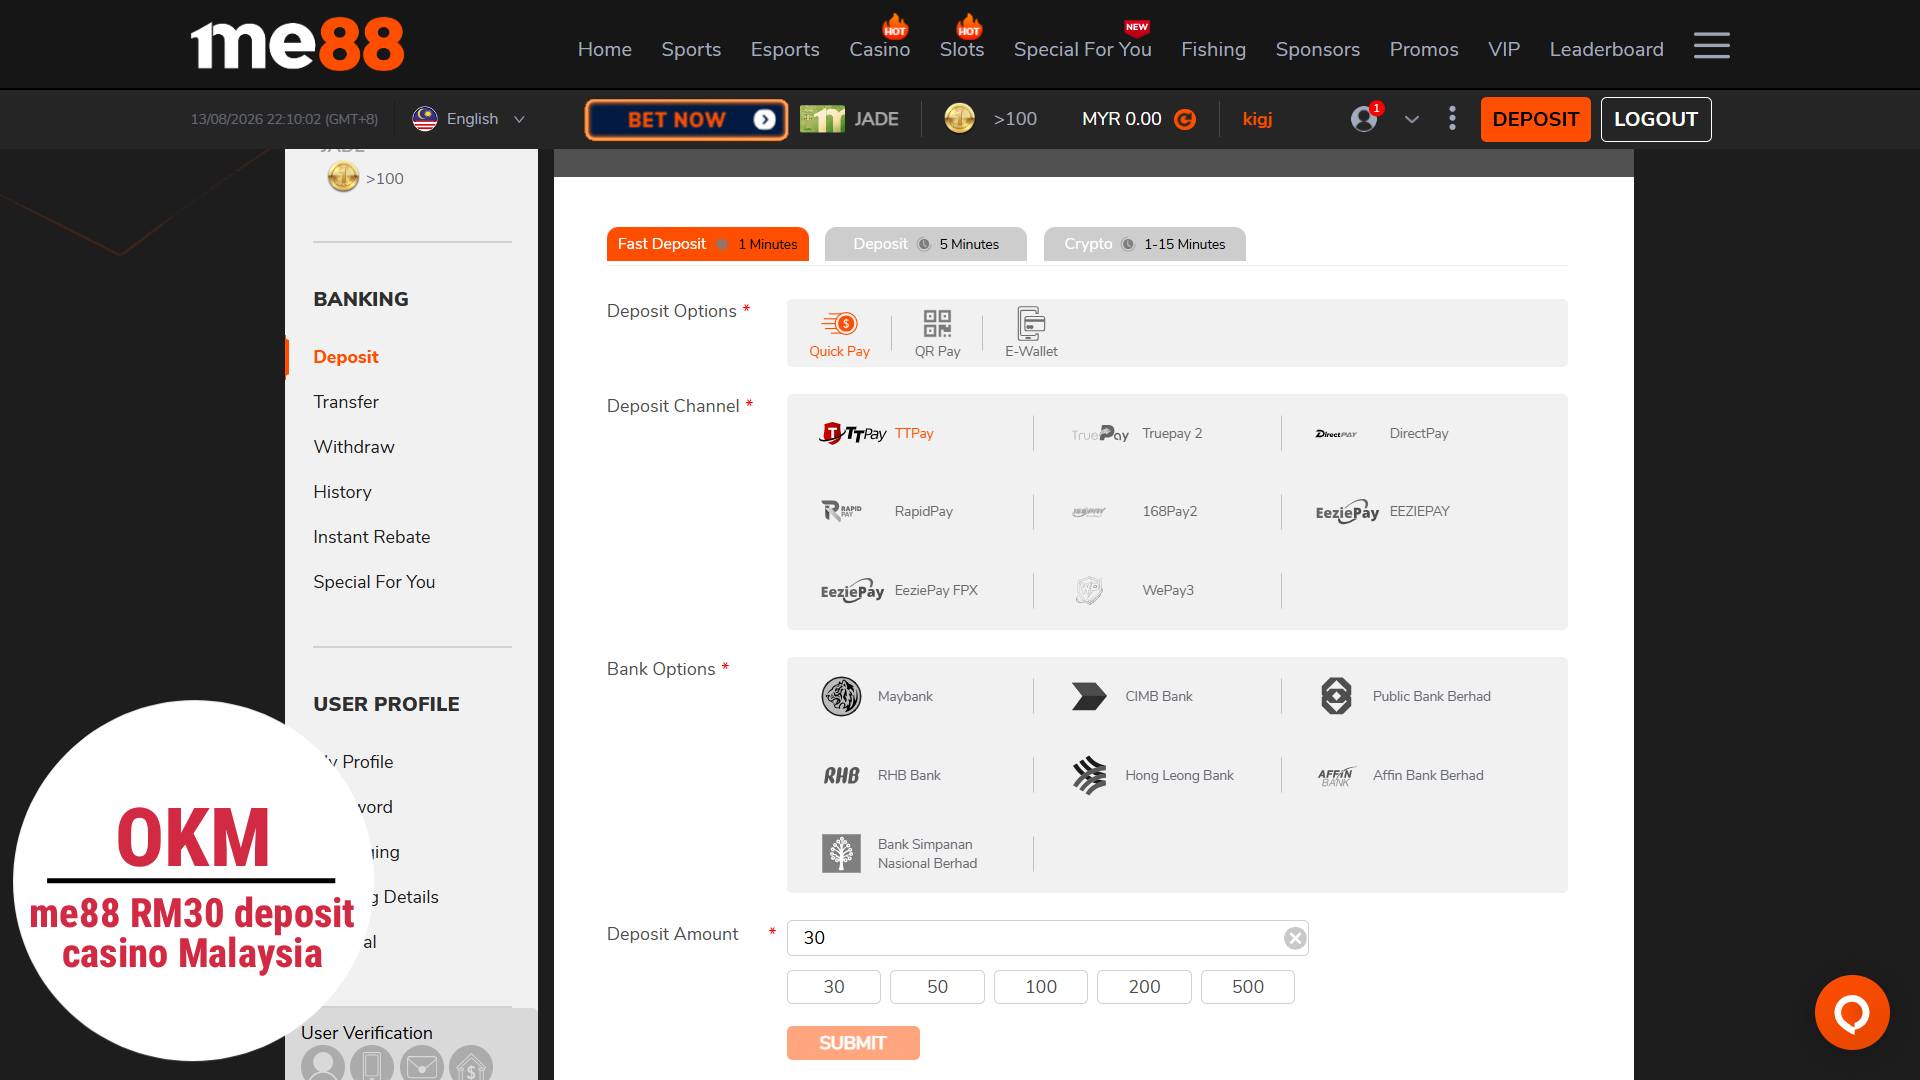The height and width of the screenshot is (1080, 1920).
Task: Open History in the Banking sidebar
Action: [x=342, y=492]
